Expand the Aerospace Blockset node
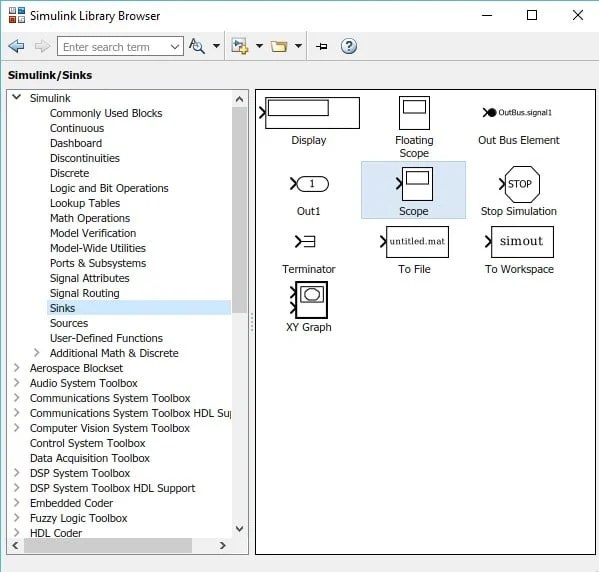Viewport: 599px width, 572px height. [16, 368]
